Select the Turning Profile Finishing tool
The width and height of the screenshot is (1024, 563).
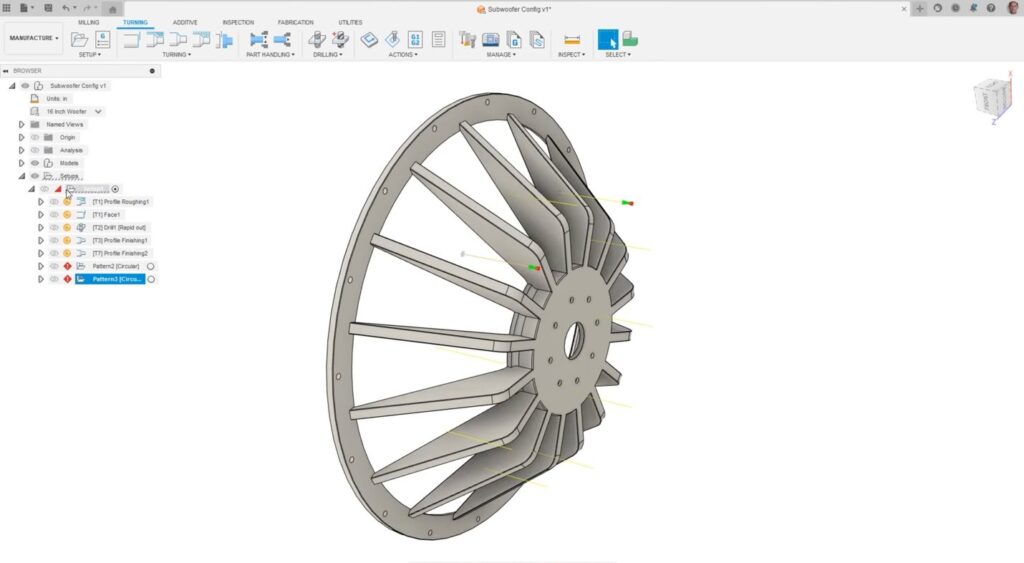tap(178, 40)
